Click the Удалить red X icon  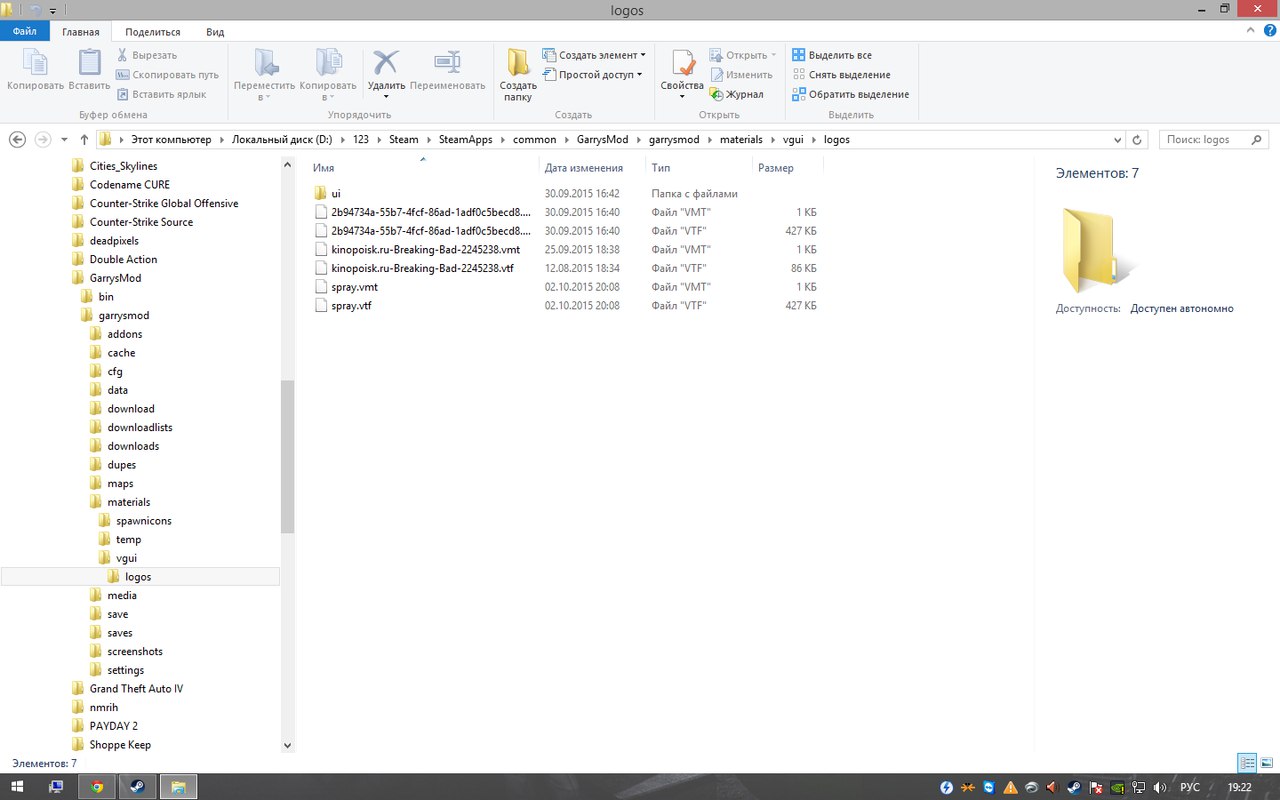click(386, 62)
